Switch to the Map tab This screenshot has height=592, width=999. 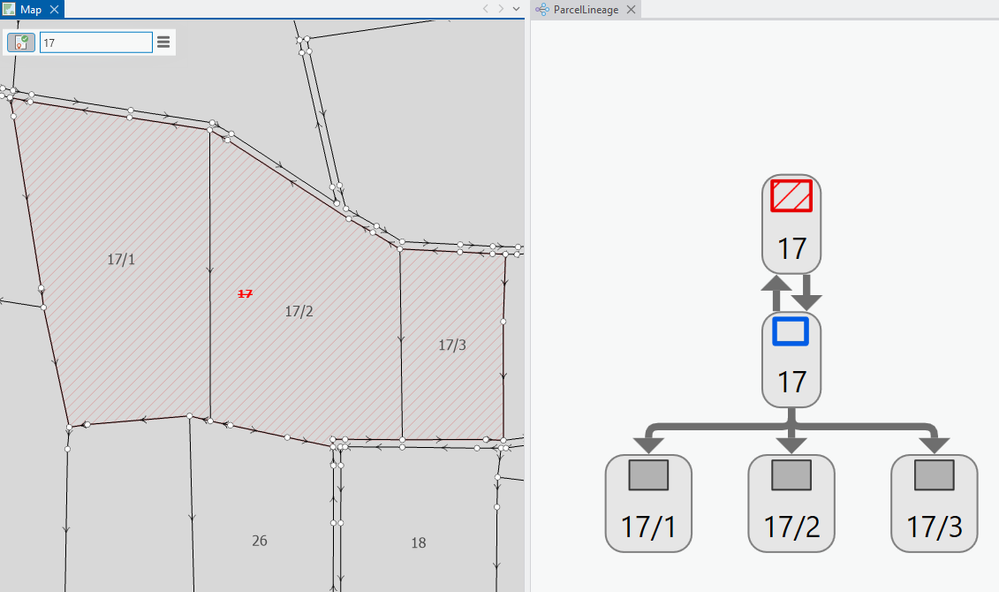pos(31,10)
